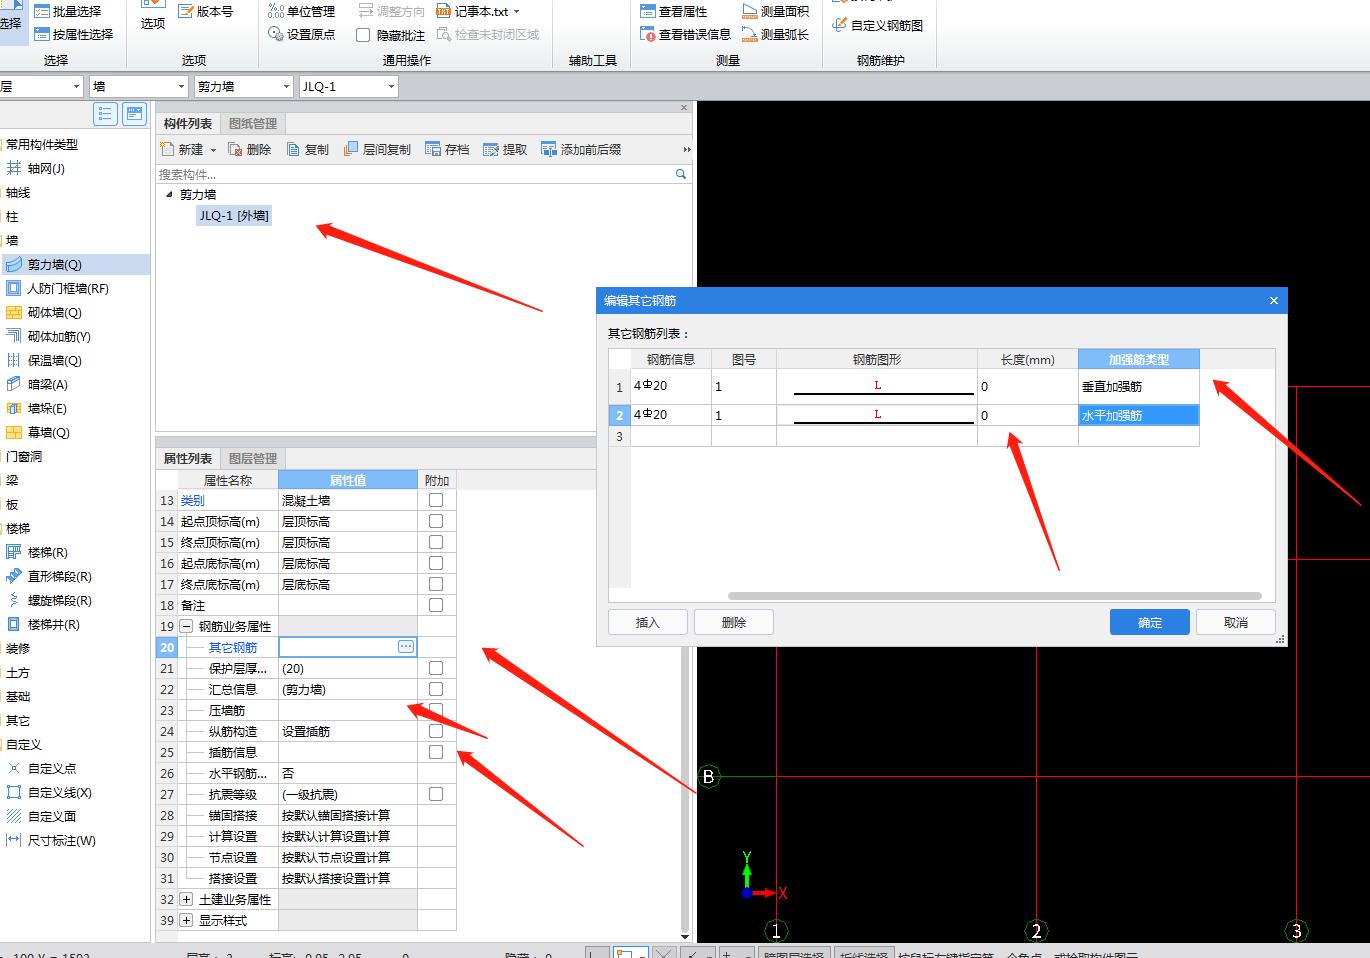The image size is (1370, 958).
Task: Switch to 图纸管理 tab
Action: point(253,123)
